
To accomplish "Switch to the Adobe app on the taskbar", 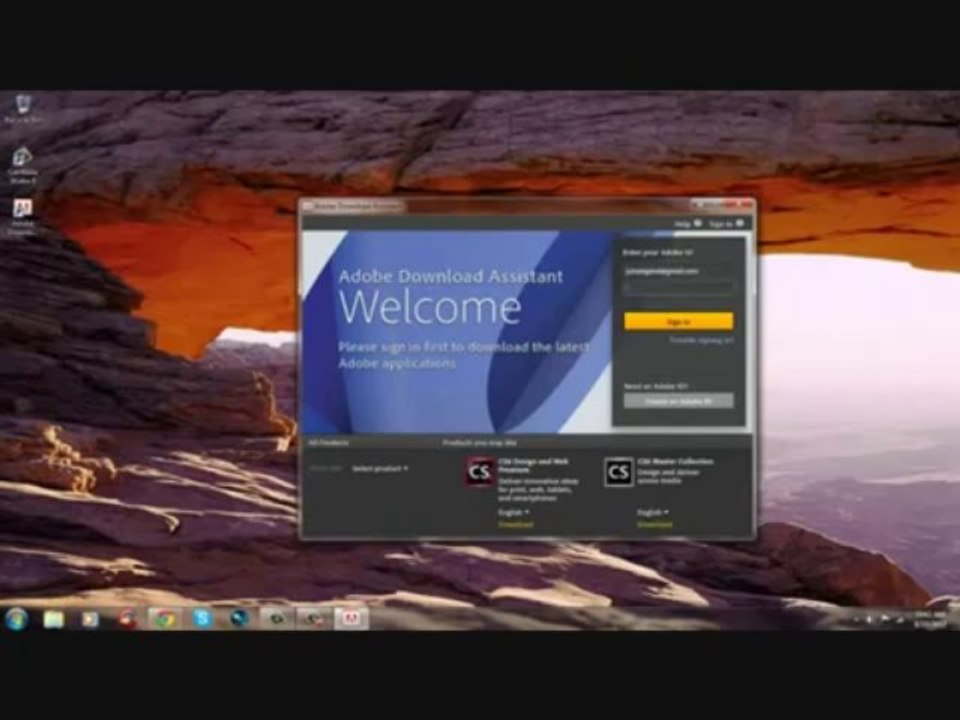I will click(351, 619).
